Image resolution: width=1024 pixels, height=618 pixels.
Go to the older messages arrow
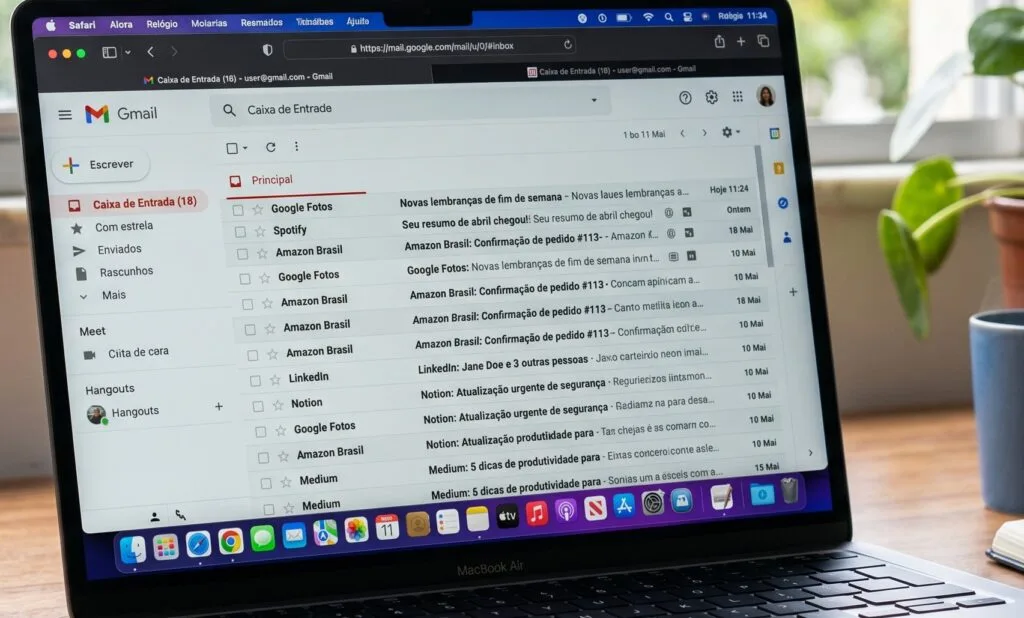[704, 133]
